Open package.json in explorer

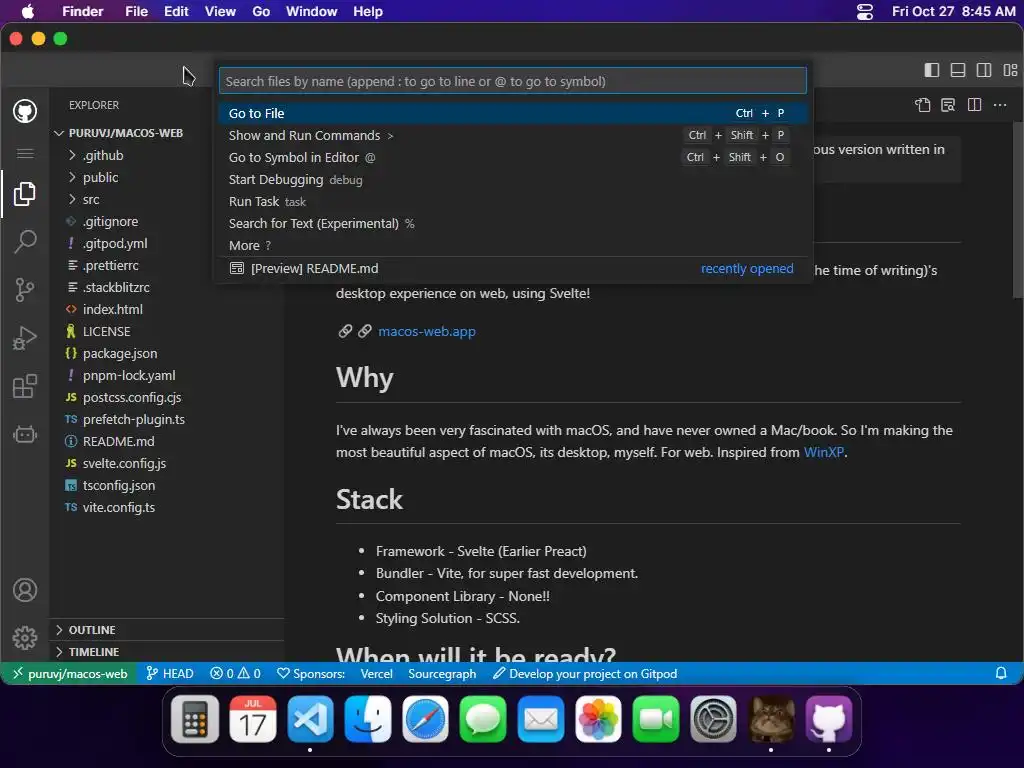click(x=167, y=353)
